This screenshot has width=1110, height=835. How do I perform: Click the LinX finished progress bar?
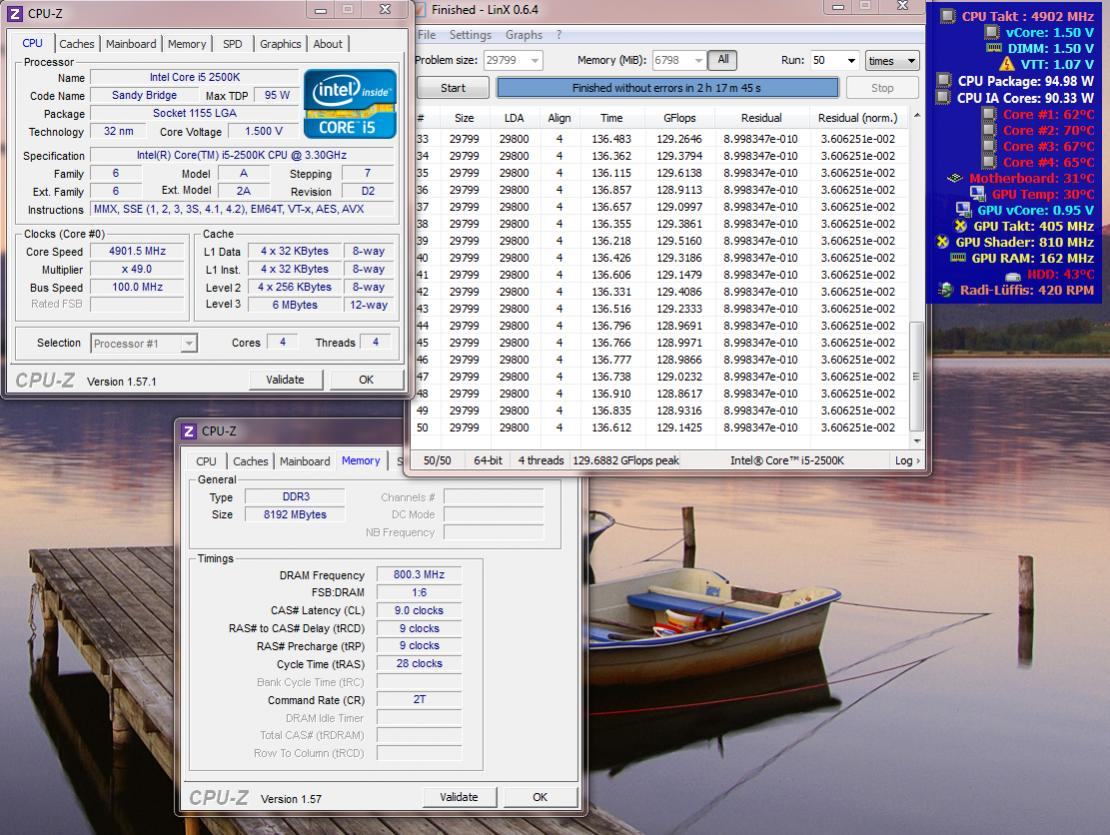point(667,88)
